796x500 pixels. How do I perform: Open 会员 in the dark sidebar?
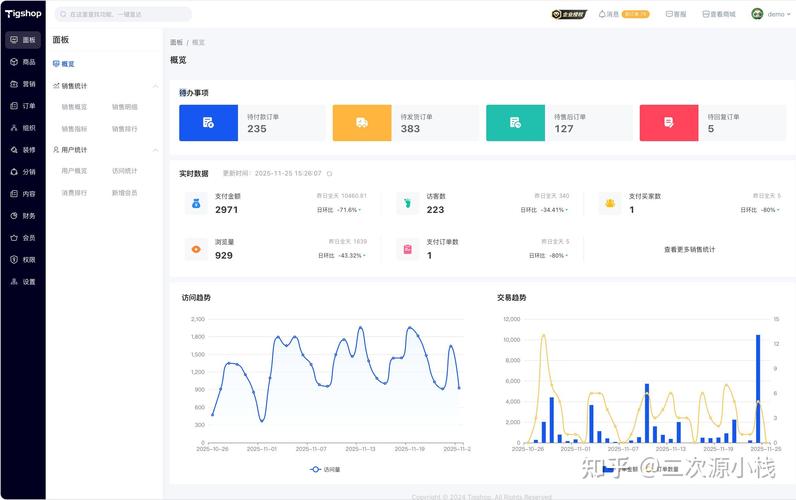pos(23,238)
